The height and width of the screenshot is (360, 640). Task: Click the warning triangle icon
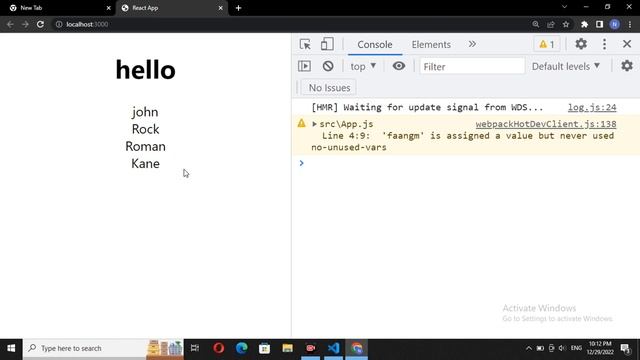pyautogui.click(x=301, y=123)
